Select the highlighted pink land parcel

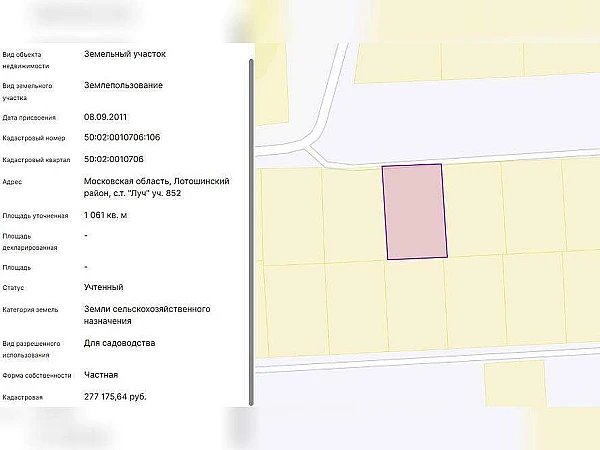[414, 212]
